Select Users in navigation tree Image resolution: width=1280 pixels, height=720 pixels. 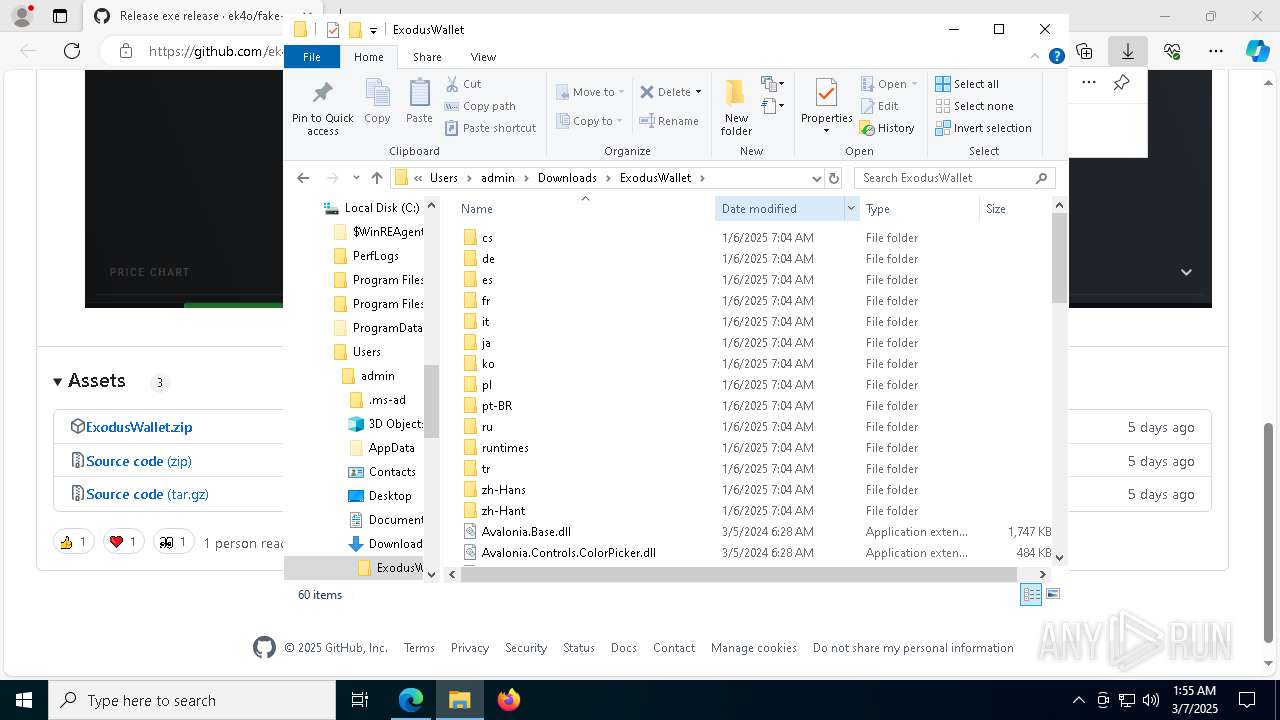click(366, 352)
